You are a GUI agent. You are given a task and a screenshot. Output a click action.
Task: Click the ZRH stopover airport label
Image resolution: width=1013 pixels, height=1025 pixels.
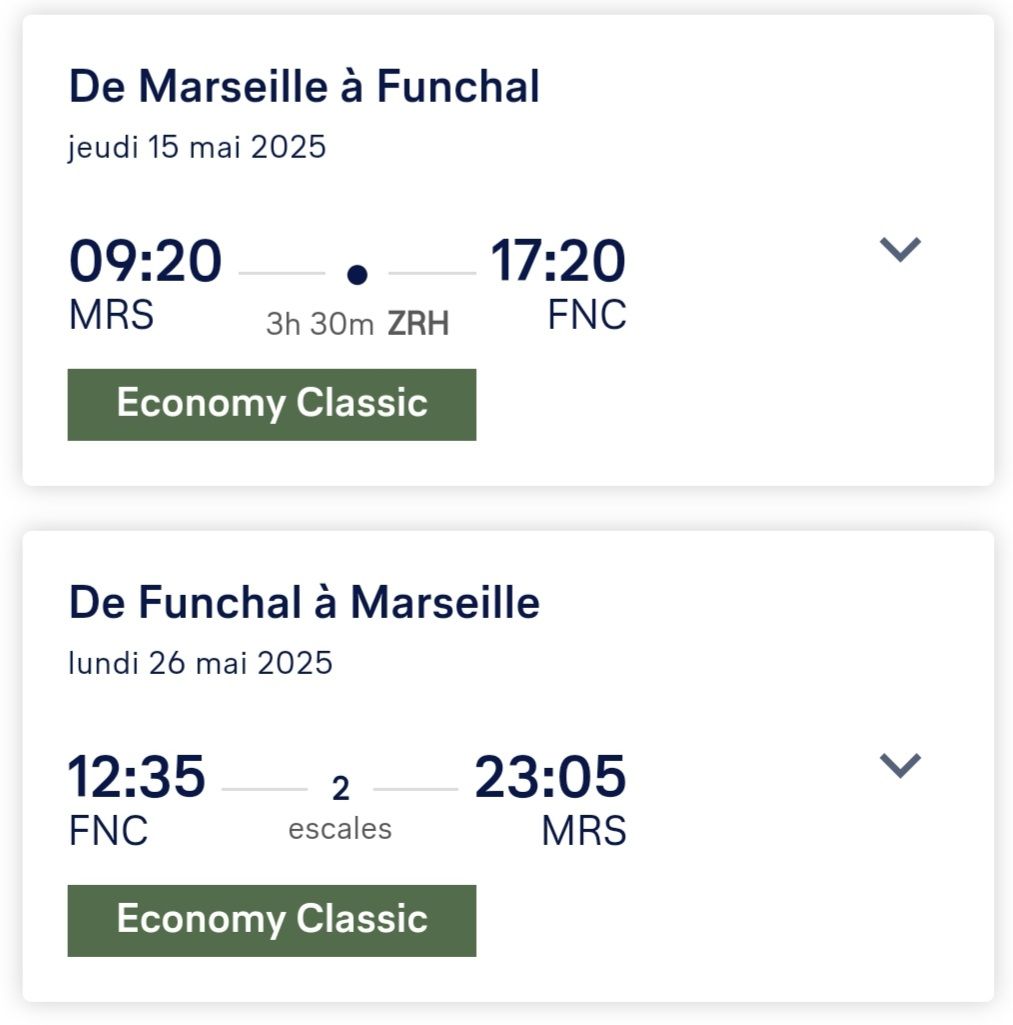(x=418, y=324)
